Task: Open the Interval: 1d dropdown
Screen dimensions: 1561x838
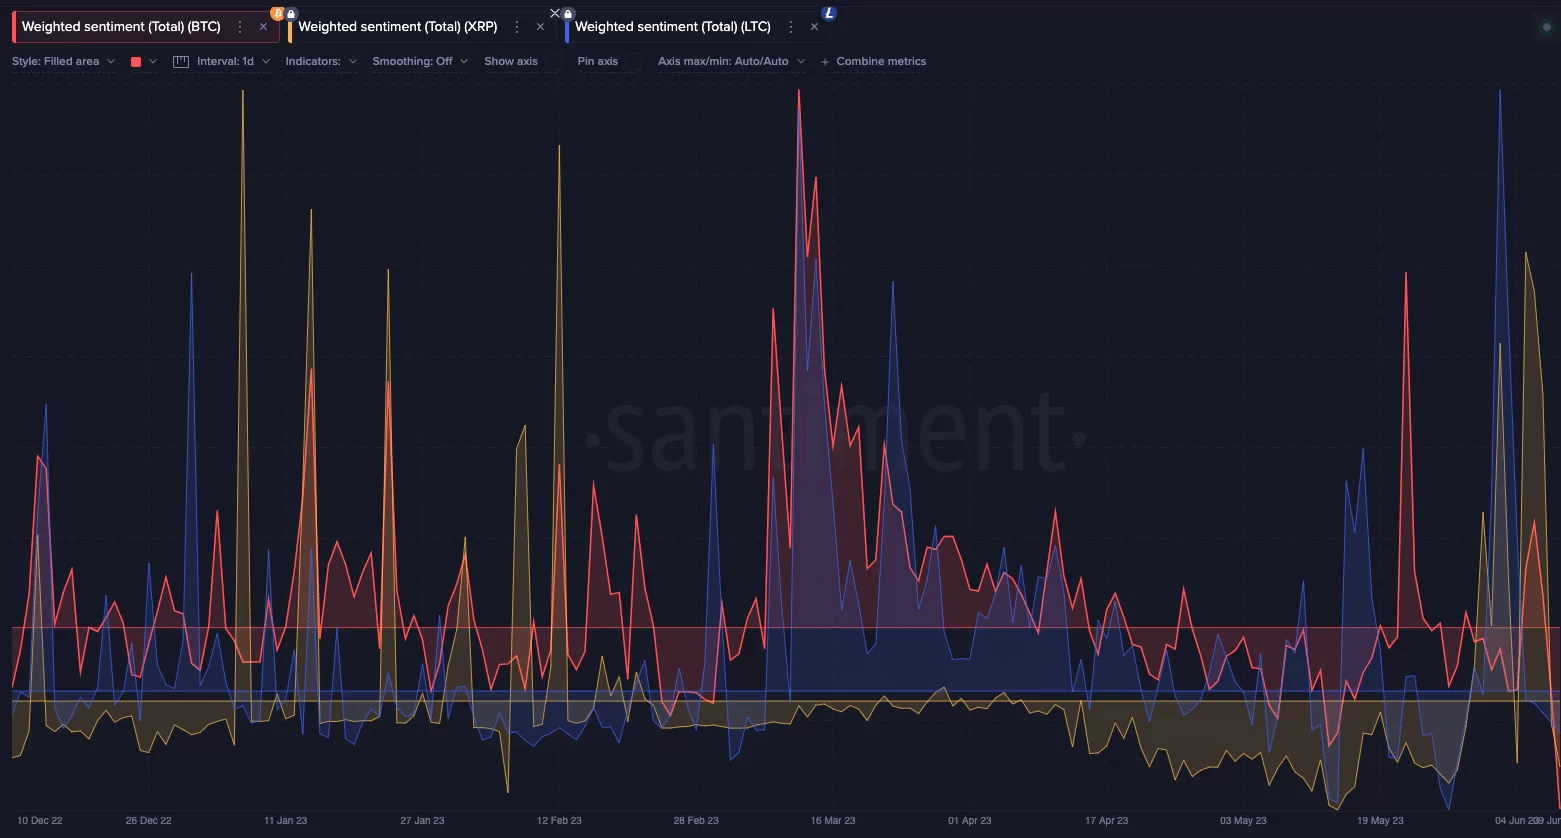Action: [x=232, y=62]
